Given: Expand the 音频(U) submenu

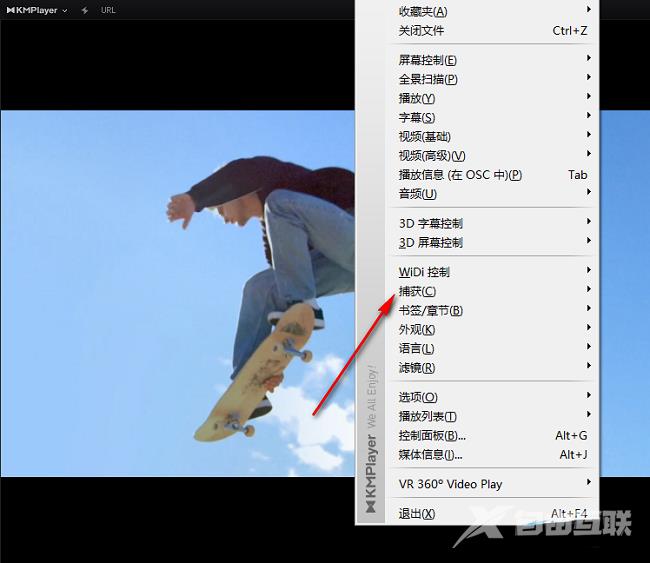Looking at the screenshot, I should [418, 194].
